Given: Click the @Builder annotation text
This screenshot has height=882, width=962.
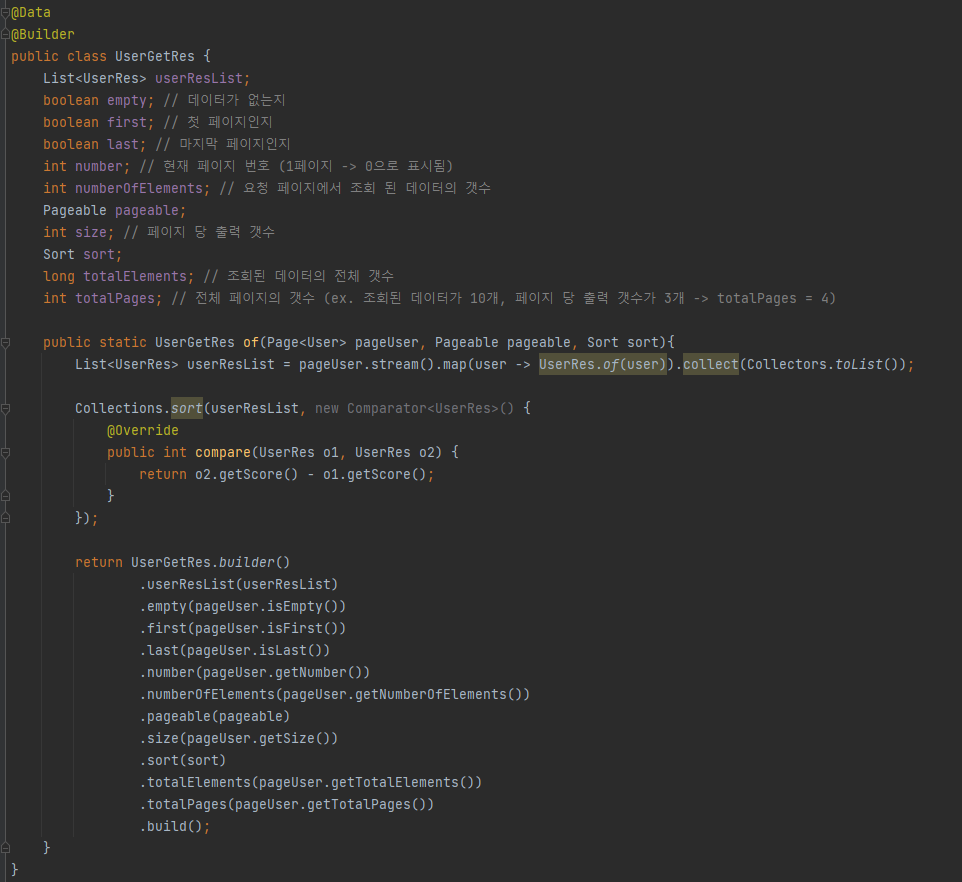Looking at the screenshot, I should (x=43, y=34).
